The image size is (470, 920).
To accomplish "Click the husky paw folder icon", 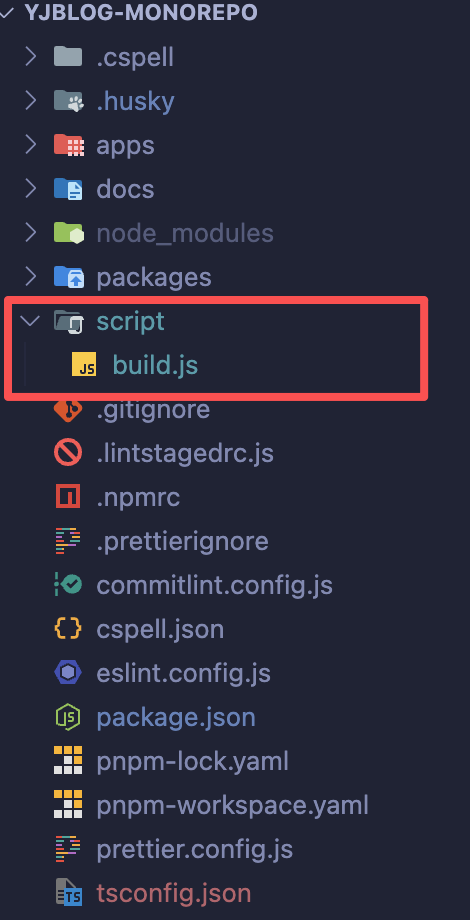I will coord(68,101).
